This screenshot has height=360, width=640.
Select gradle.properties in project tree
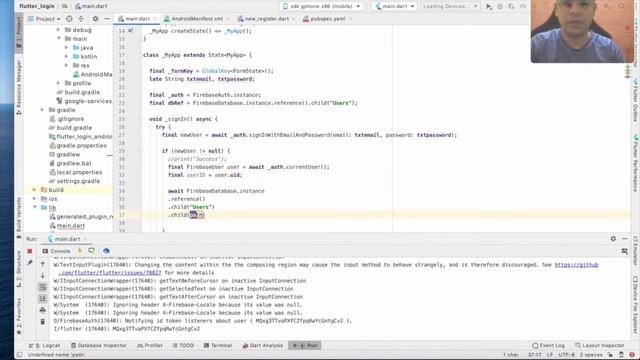[x=78, y=146]
